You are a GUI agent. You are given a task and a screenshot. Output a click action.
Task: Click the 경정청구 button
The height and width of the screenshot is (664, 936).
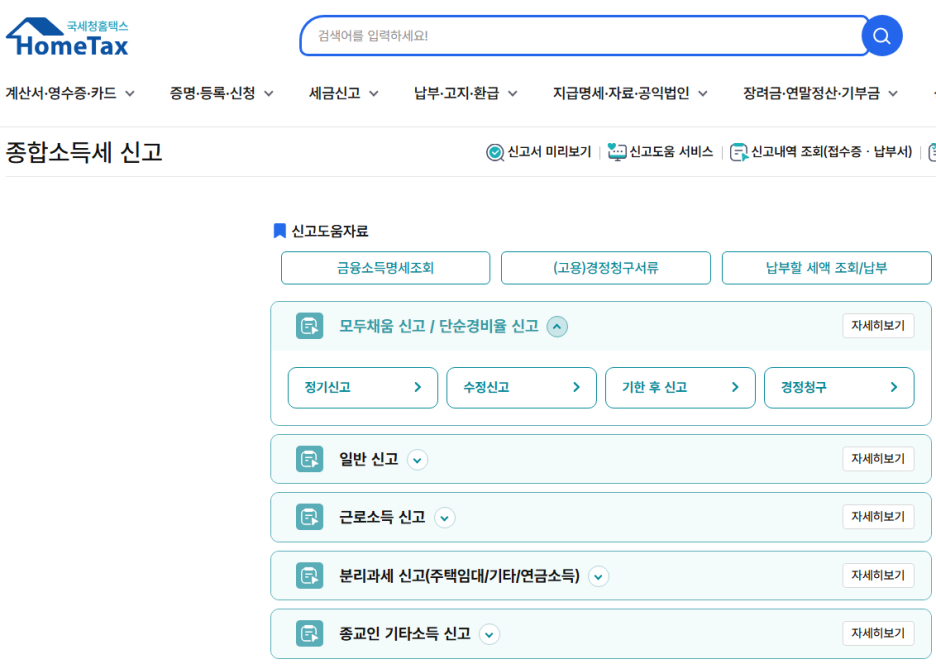(839, 388)
